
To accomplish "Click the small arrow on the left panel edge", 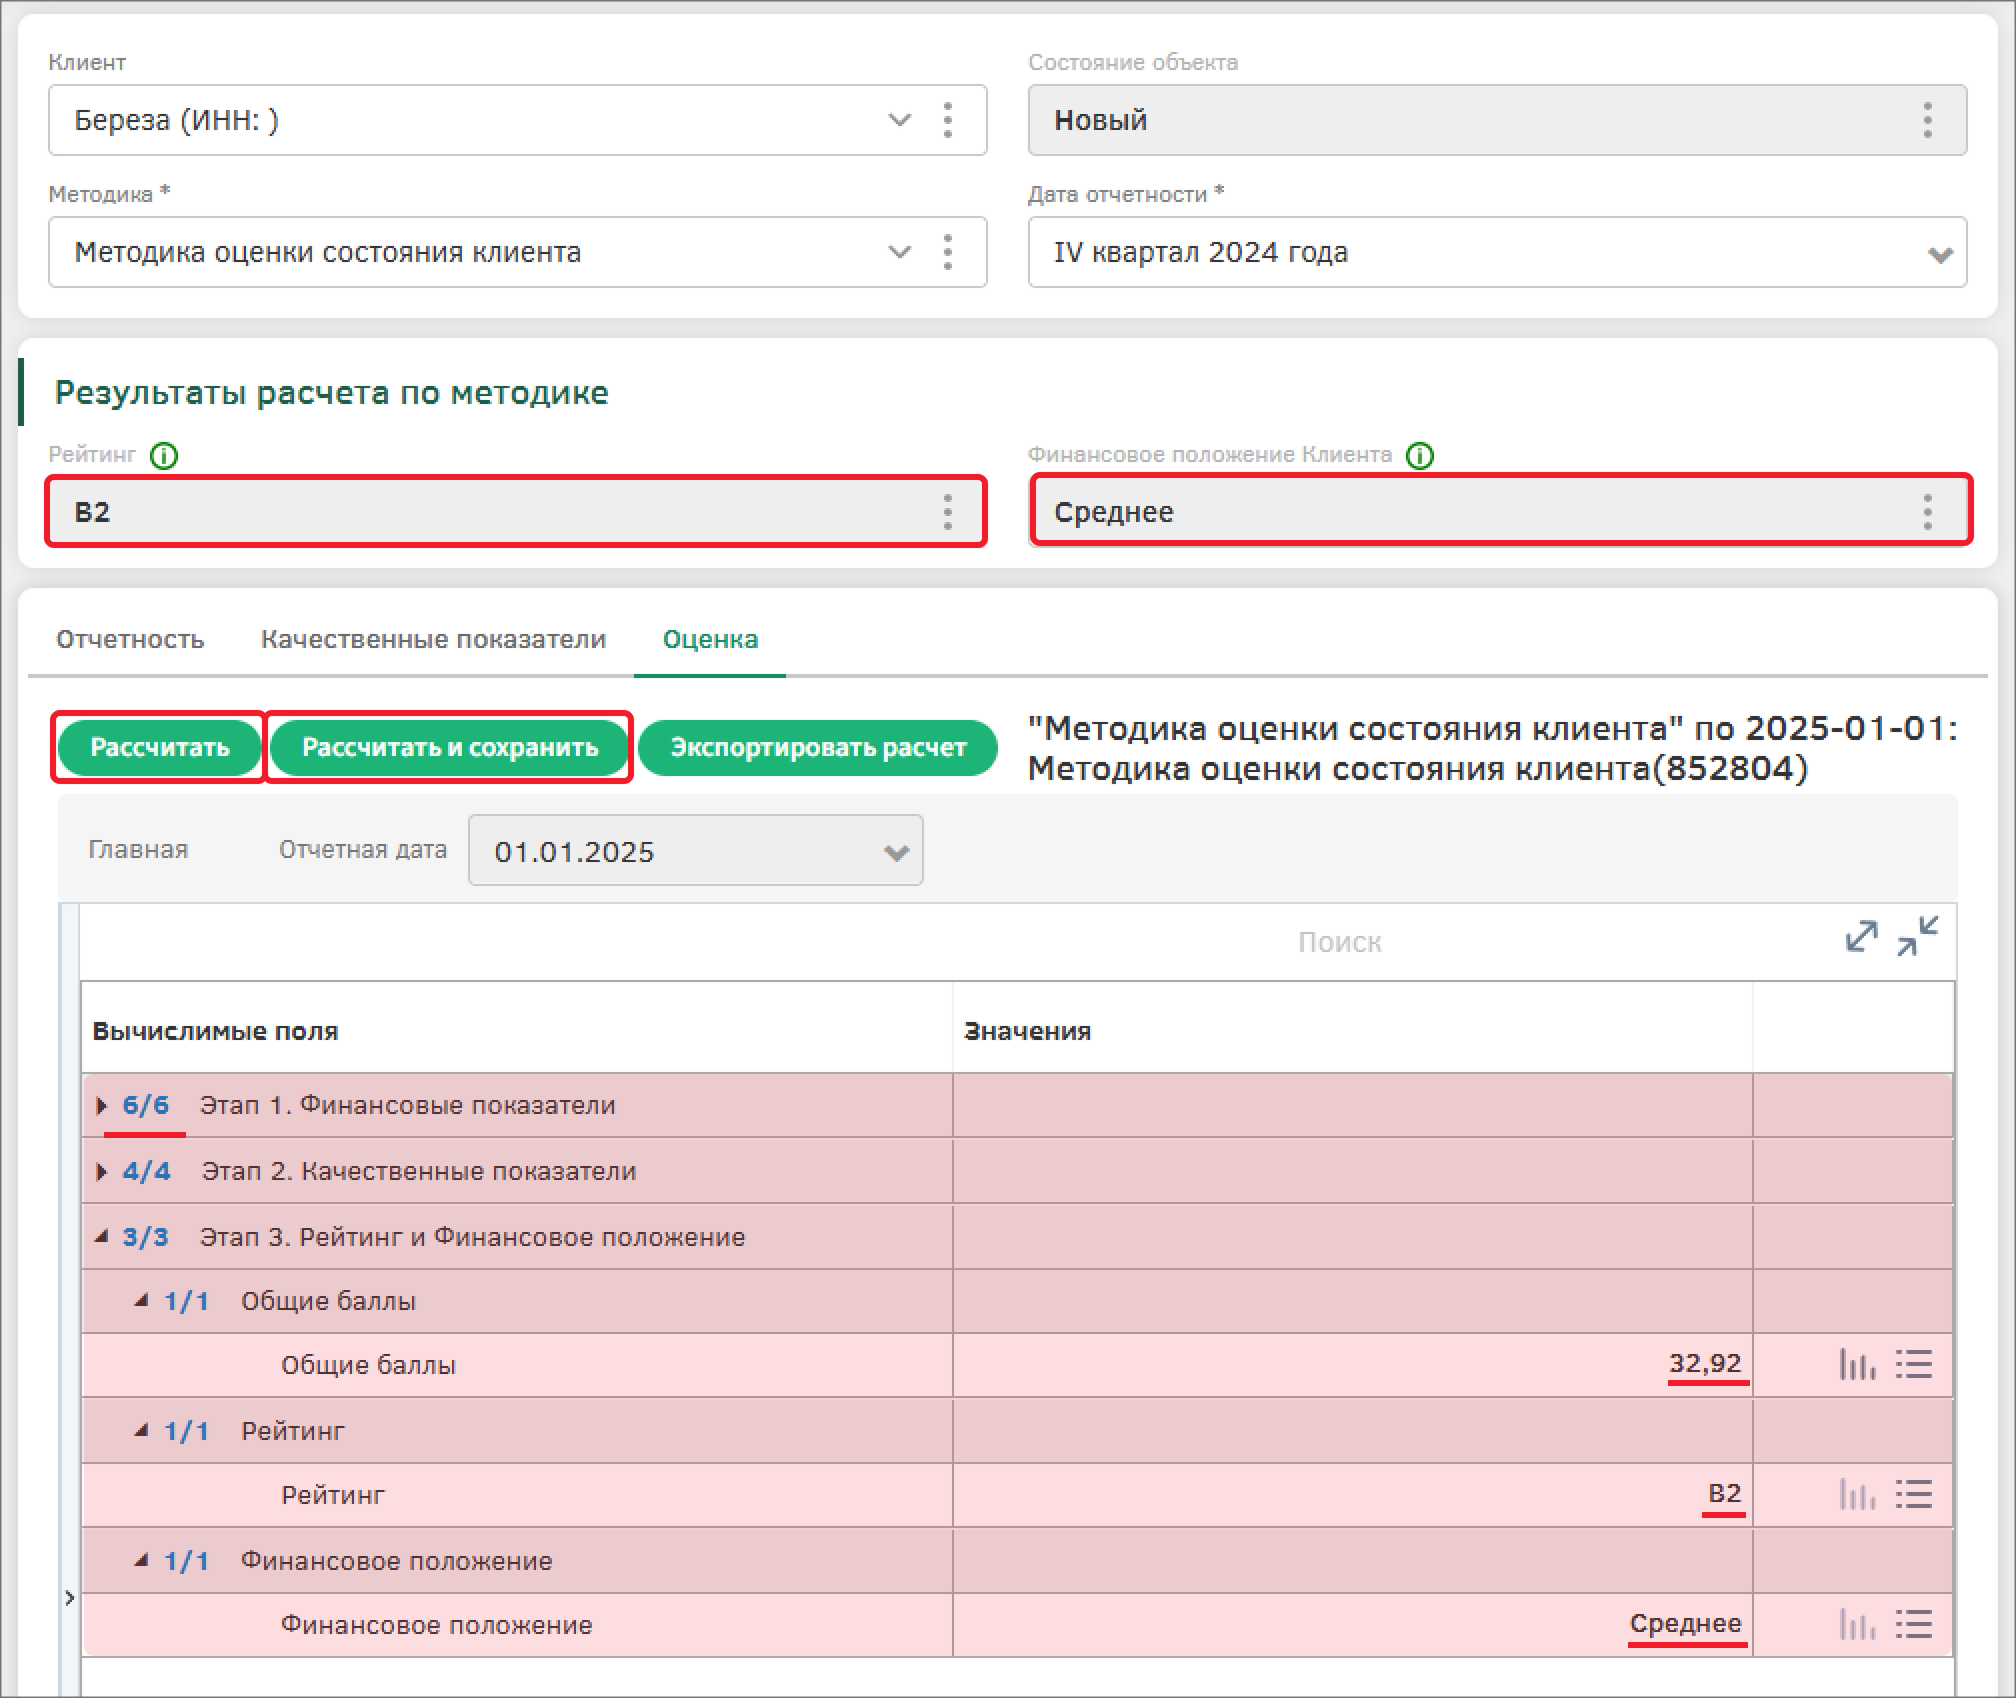I will coord(69,1597).
